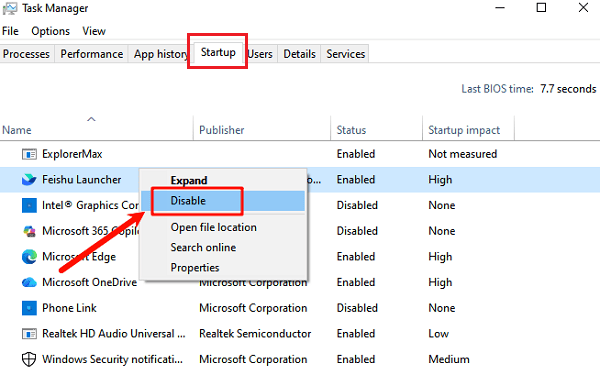Image resolution: width=600 pixels, height=375 pixels.
Task: Click the Realtek HD Audio icon
Action: (x=29, y=334)
